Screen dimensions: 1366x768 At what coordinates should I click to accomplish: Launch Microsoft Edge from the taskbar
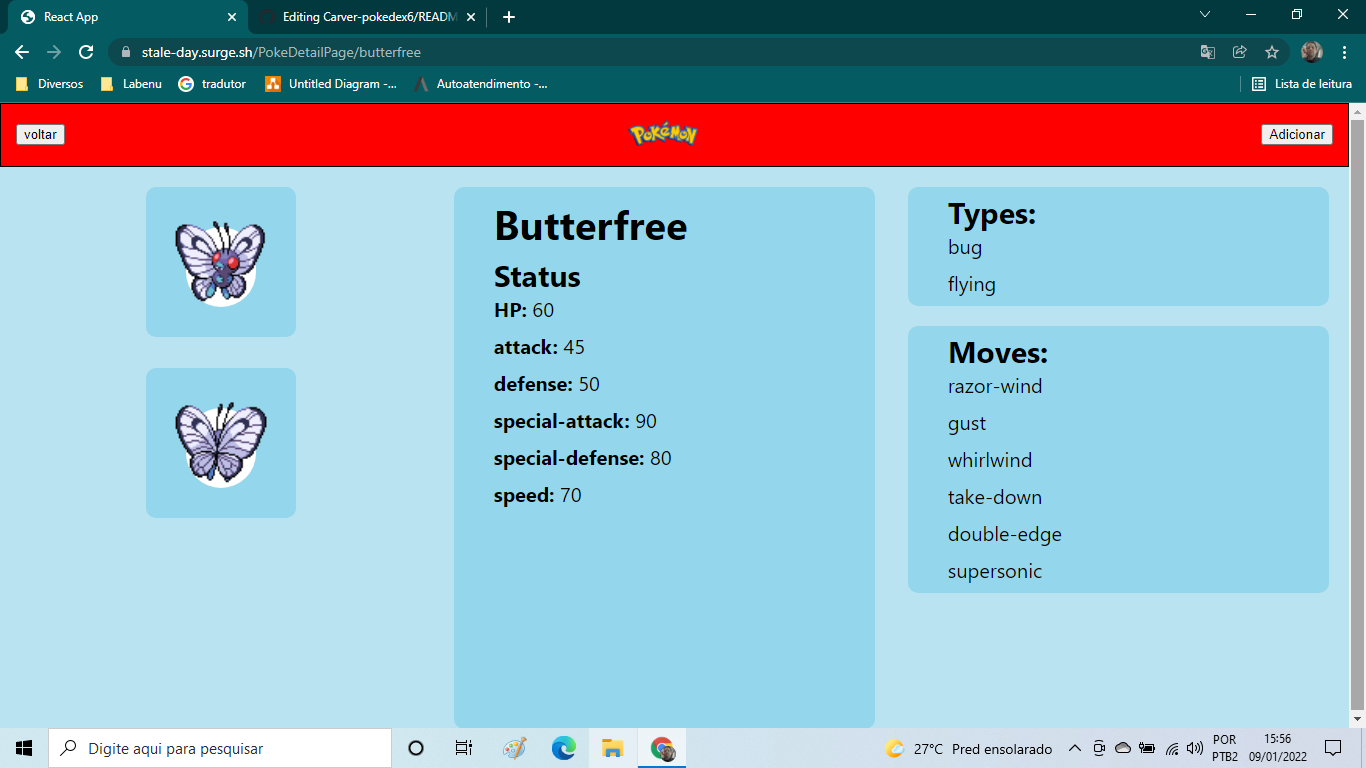(564, 748)
